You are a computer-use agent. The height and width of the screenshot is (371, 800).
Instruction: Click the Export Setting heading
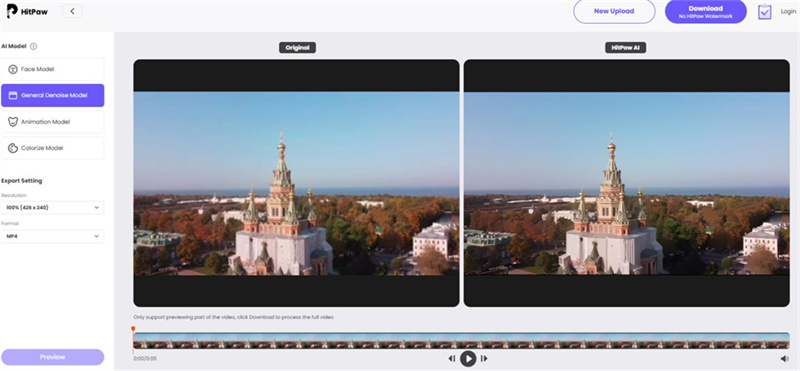coord(22,181)
